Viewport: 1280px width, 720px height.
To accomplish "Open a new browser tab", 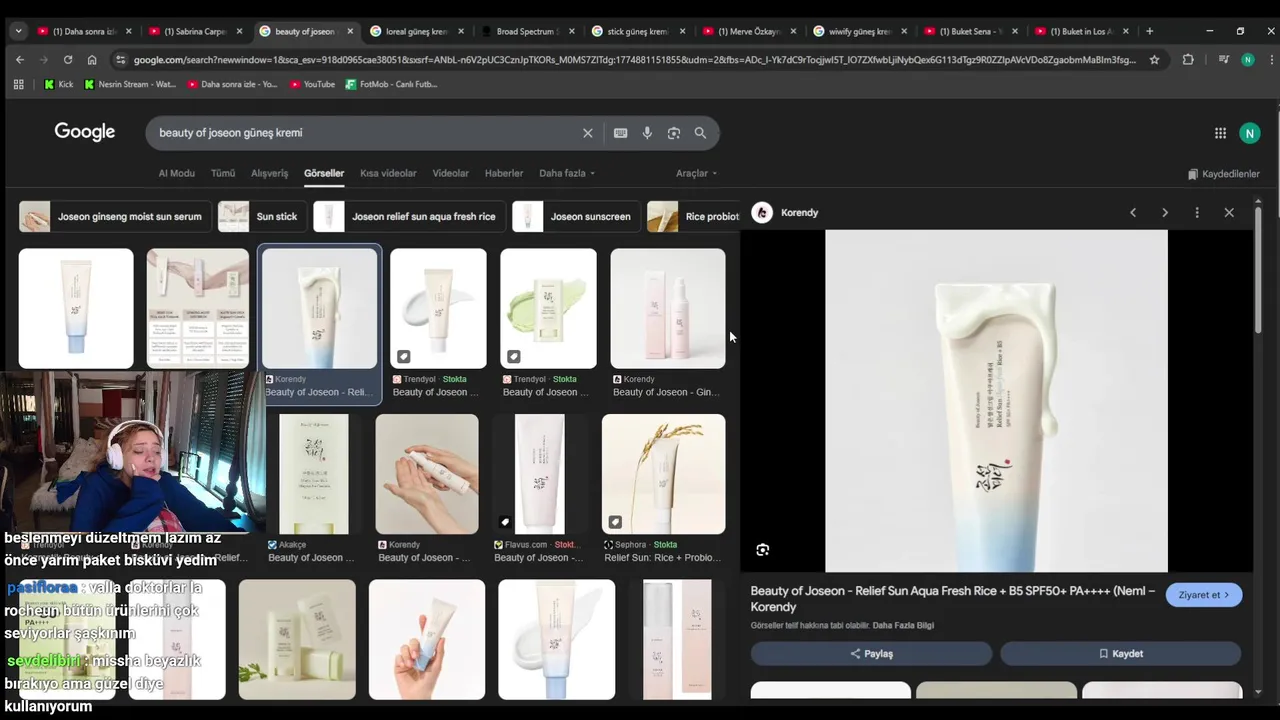I will tap(1149, 31).
